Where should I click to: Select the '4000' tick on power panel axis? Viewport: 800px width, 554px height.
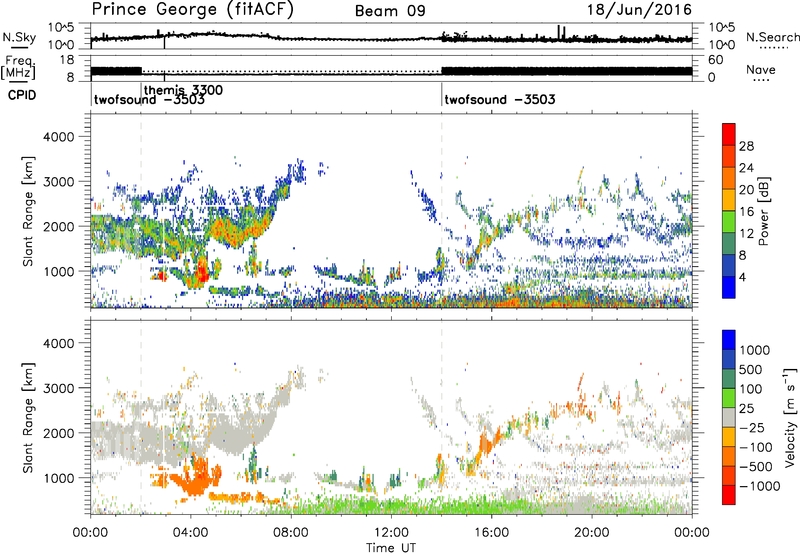coord(58,137)
